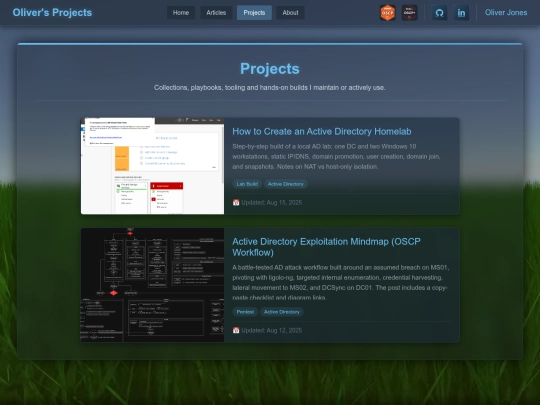Click the Collections, playbooks, tooling subtitle text
Screen dimensions: 540x405
(270, 87)
